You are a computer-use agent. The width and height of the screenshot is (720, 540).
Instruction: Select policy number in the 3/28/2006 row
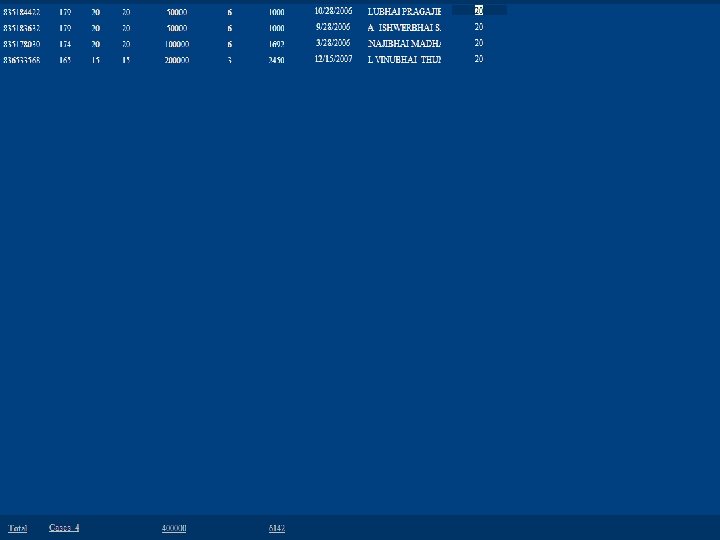coord(22,45)
